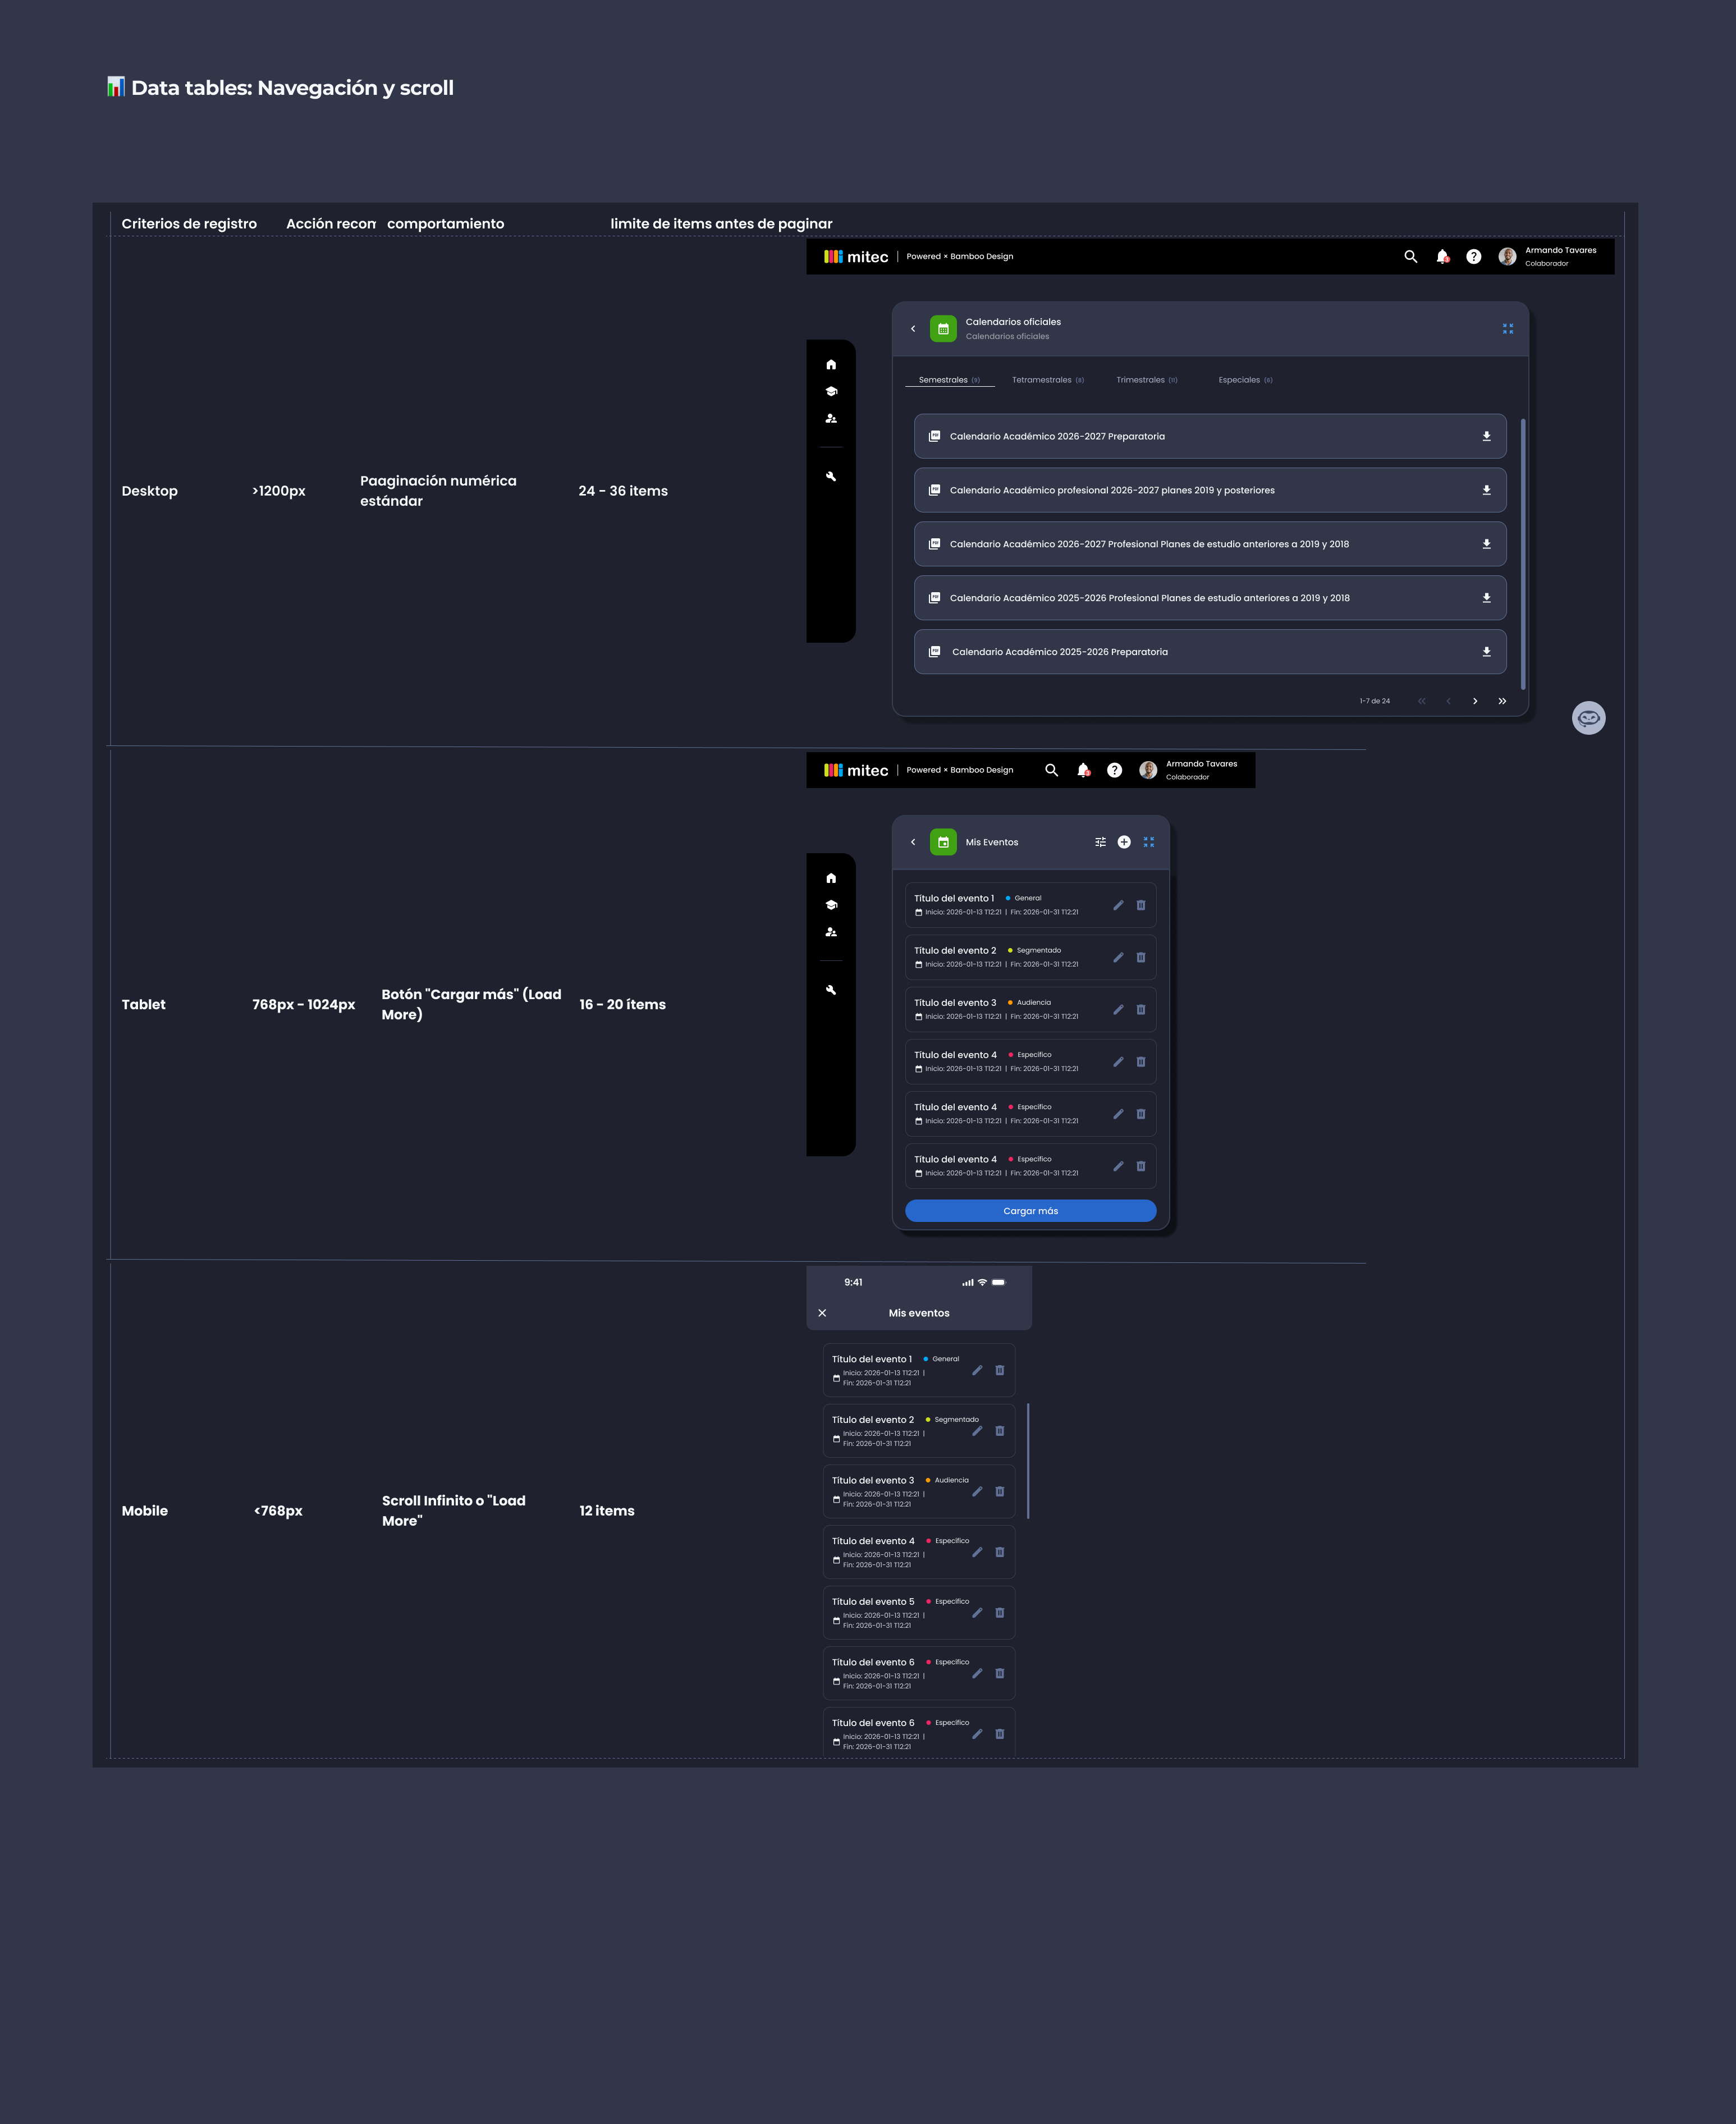Jump to first page in pagination
Viewport: 1736px width, 2124px height.
[1421, 701]
